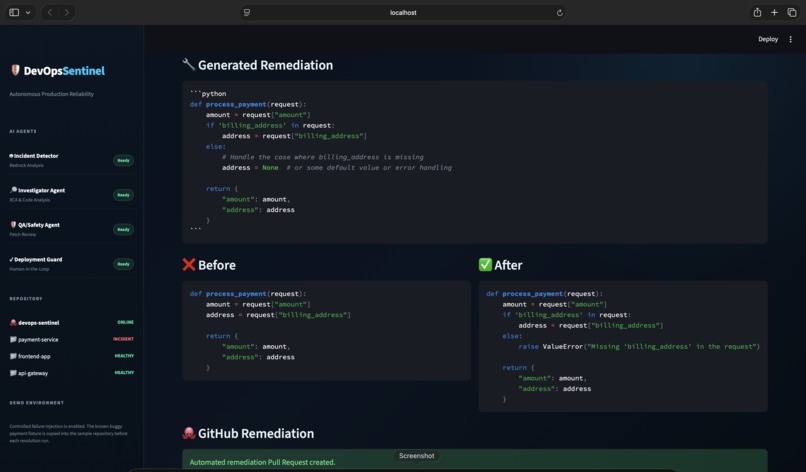The width and height of the screenshot is (806, 472).
Task: Click the red X Before icon
Action: [x=189, y=264]
